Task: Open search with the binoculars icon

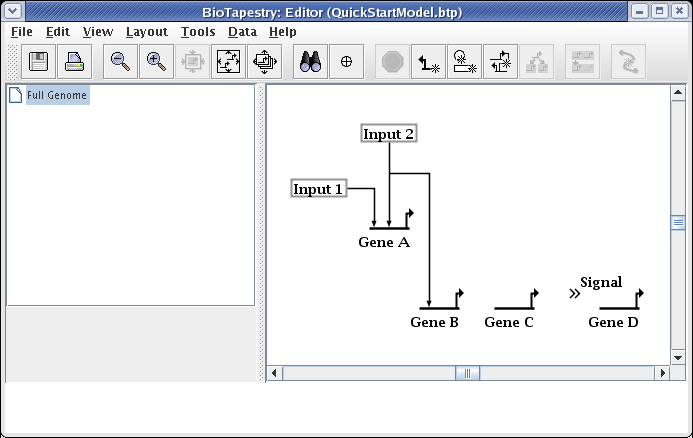Action: pyautogui.click(x=310, y=62)
